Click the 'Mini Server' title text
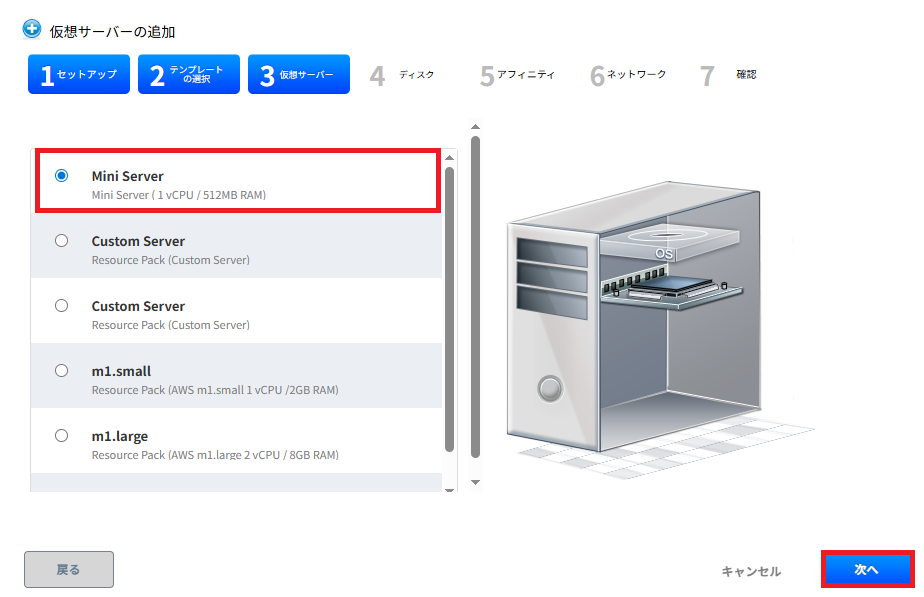924x597 pixels. pyautogui.click(x=128, y=176)
